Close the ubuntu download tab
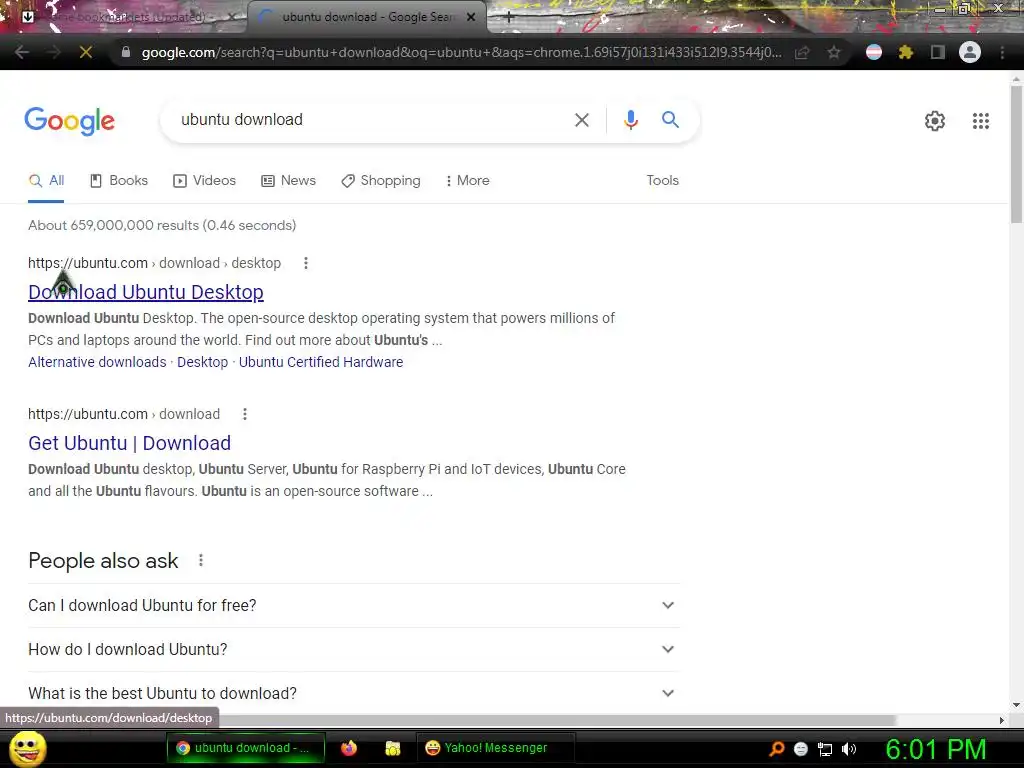Viewport: 1024px width, 768px height. point(471,17)
